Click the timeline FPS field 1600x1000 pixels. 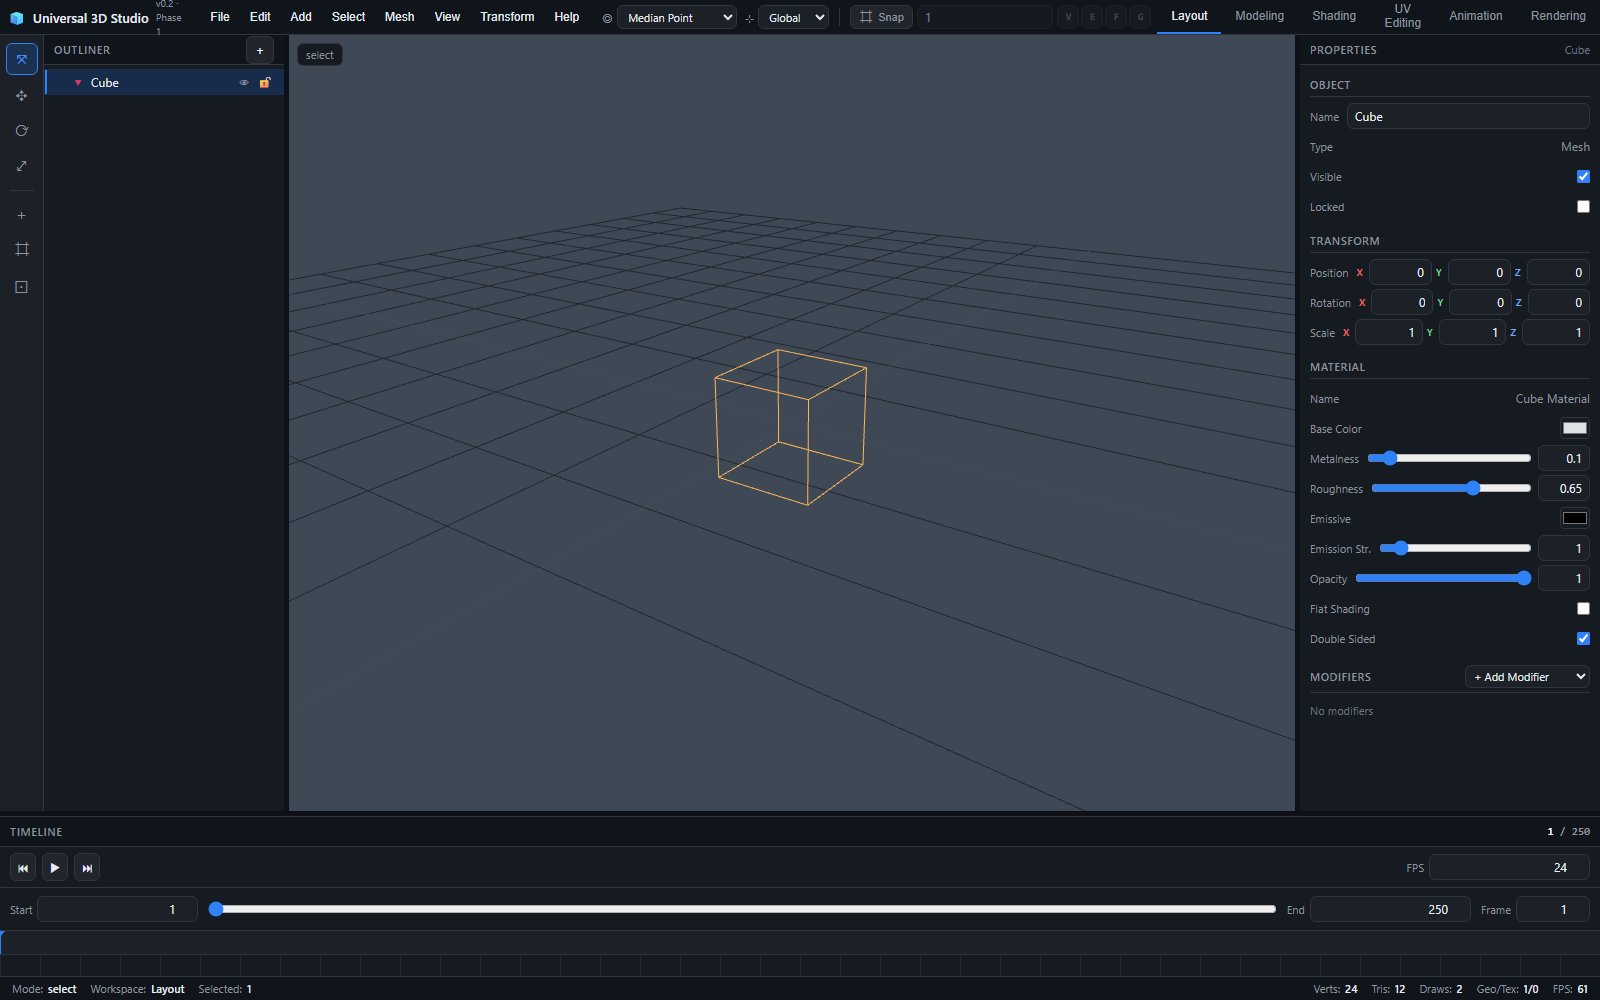coord(1509,867)
